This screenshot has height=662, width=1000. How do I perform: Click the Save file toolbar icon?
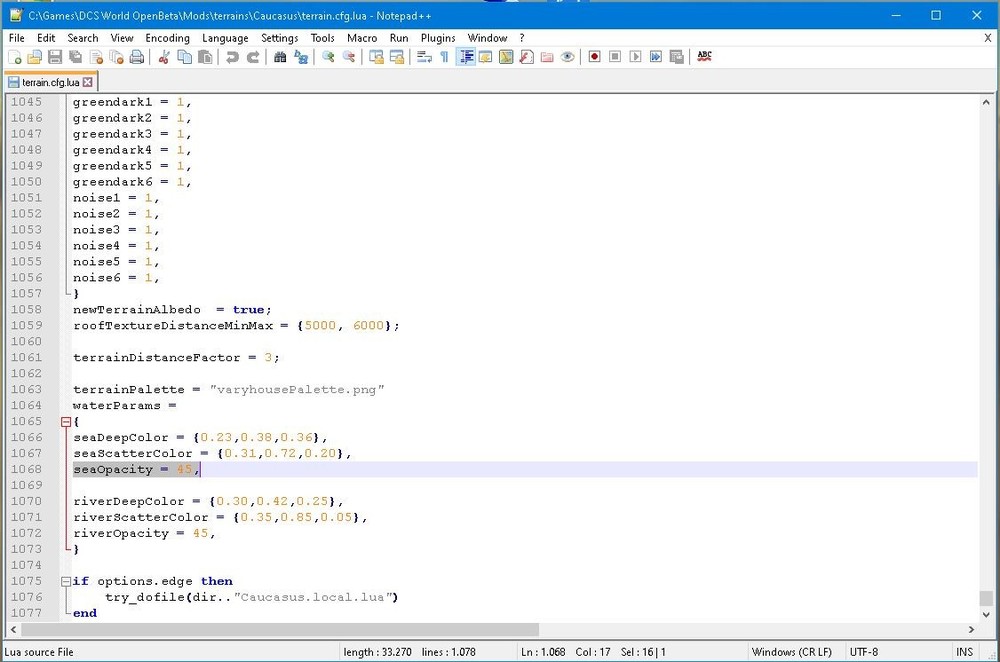(55, 57)
